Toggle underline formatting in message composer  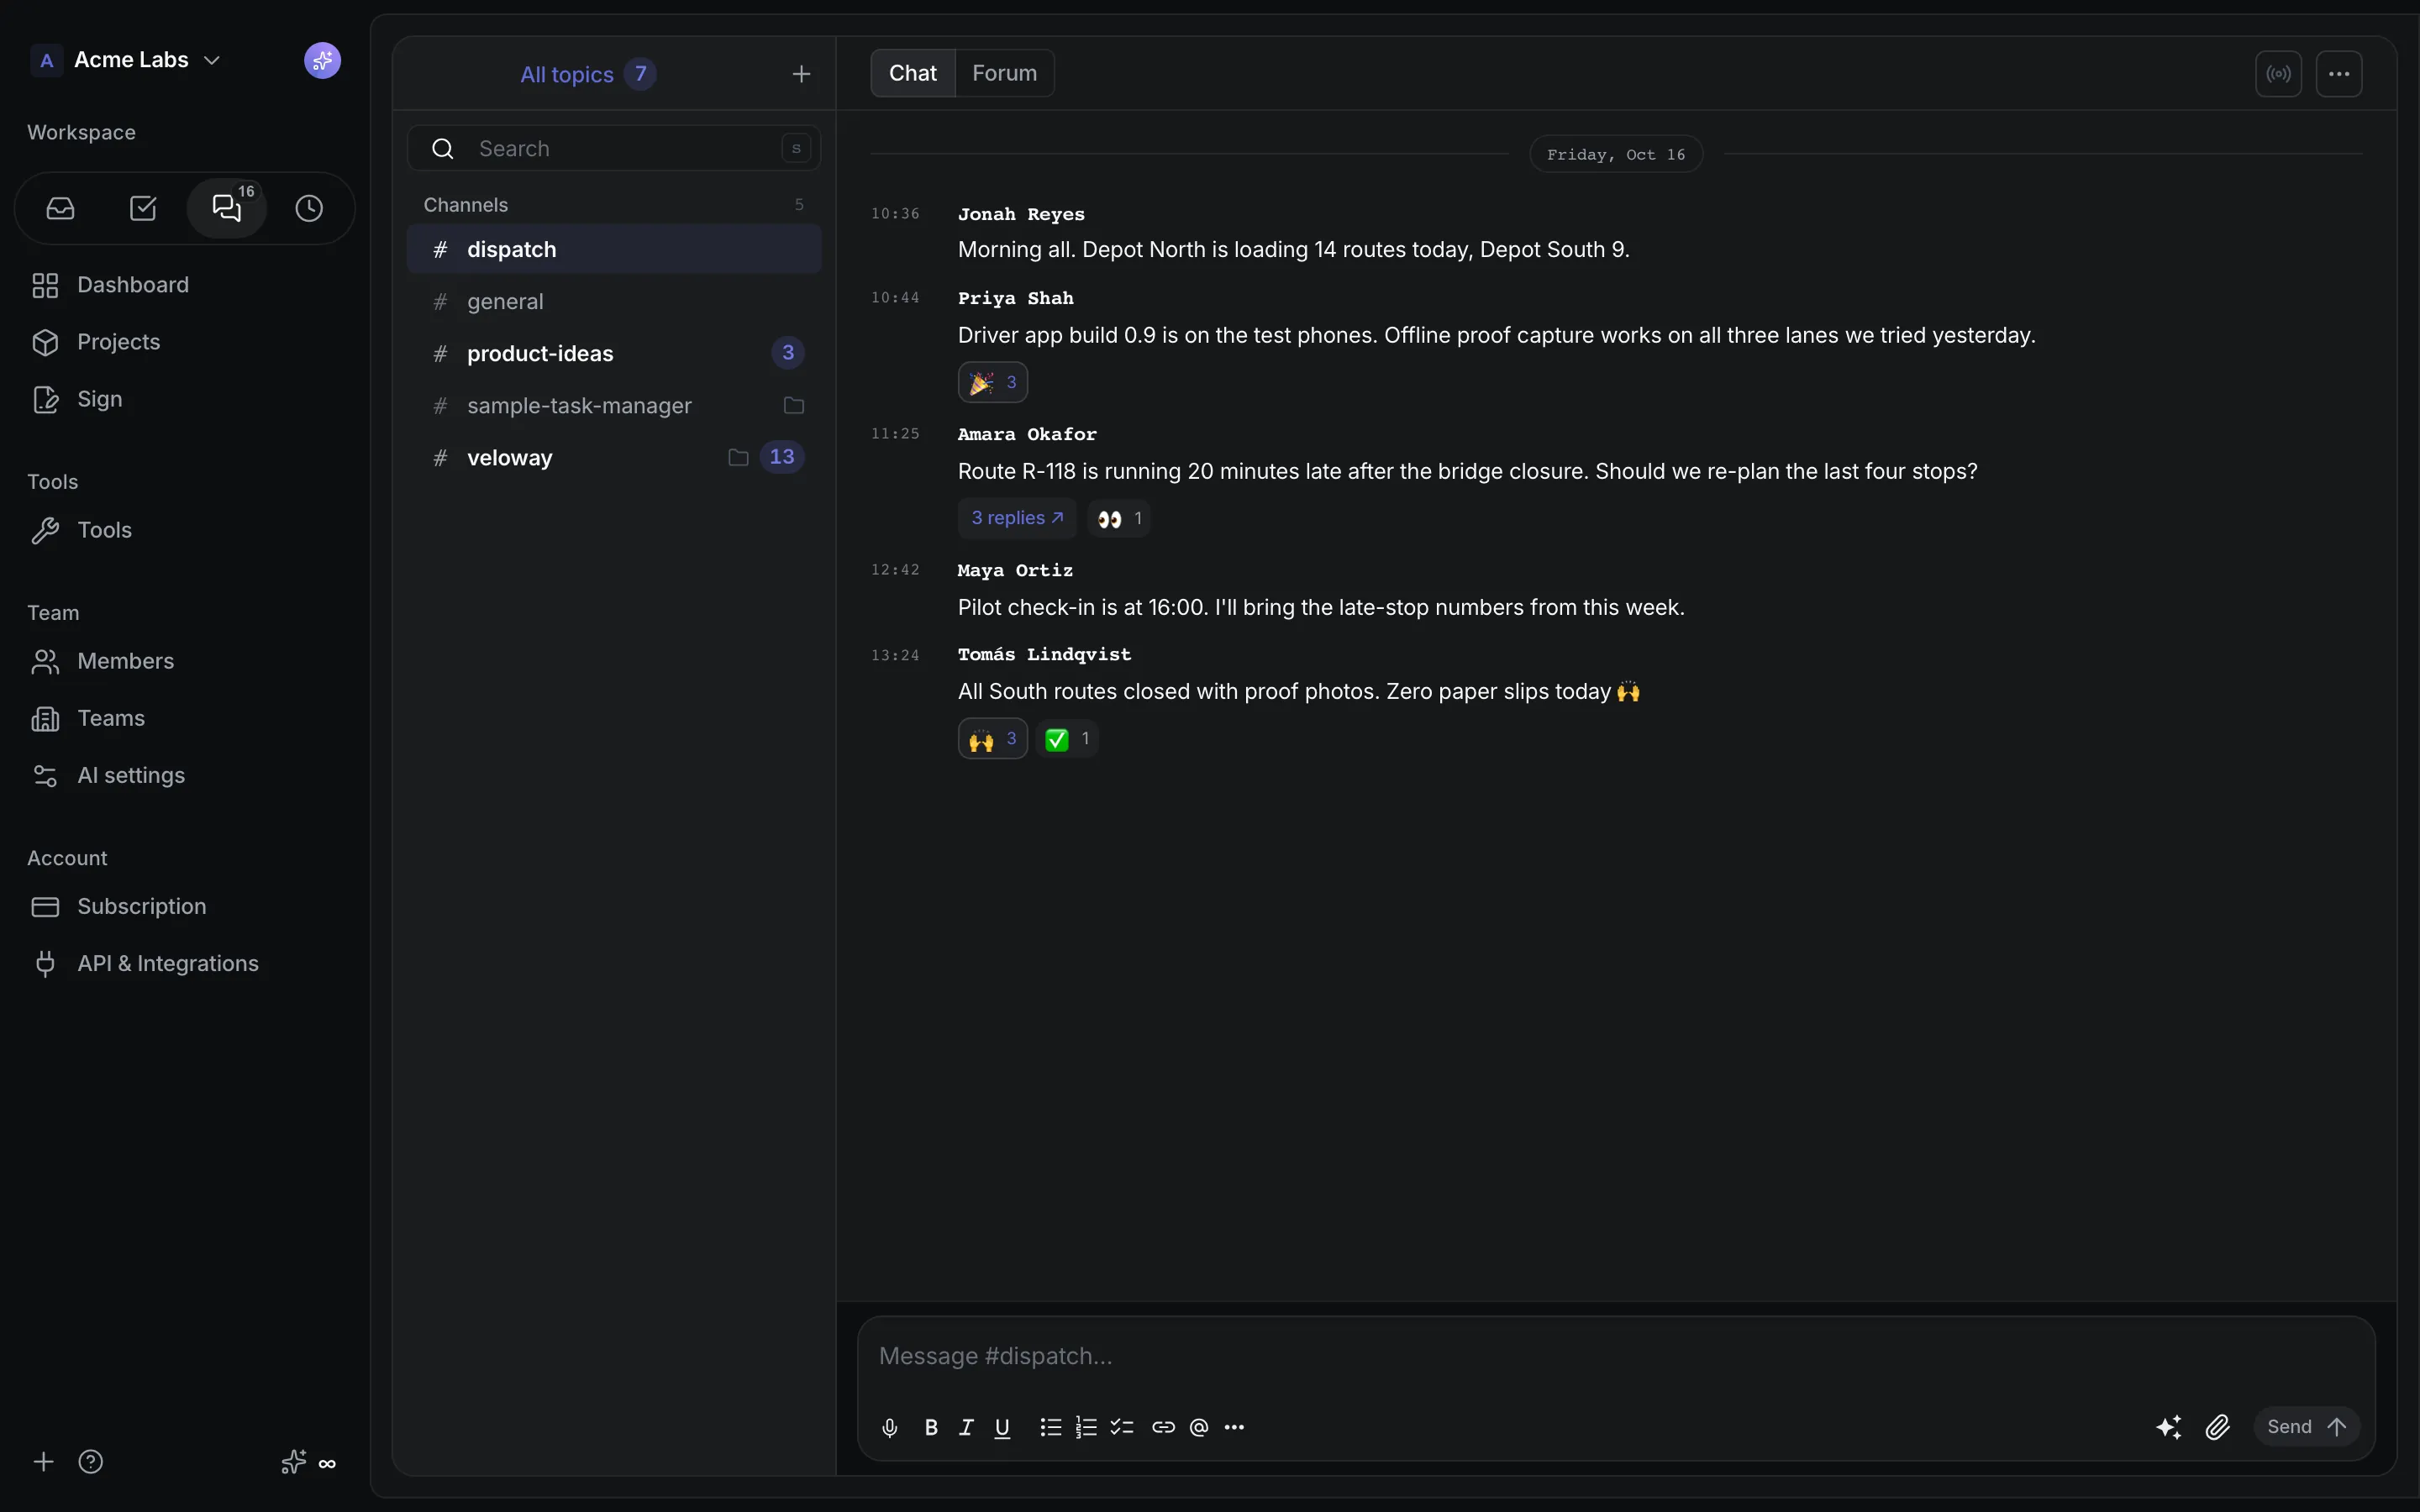1002,1427
